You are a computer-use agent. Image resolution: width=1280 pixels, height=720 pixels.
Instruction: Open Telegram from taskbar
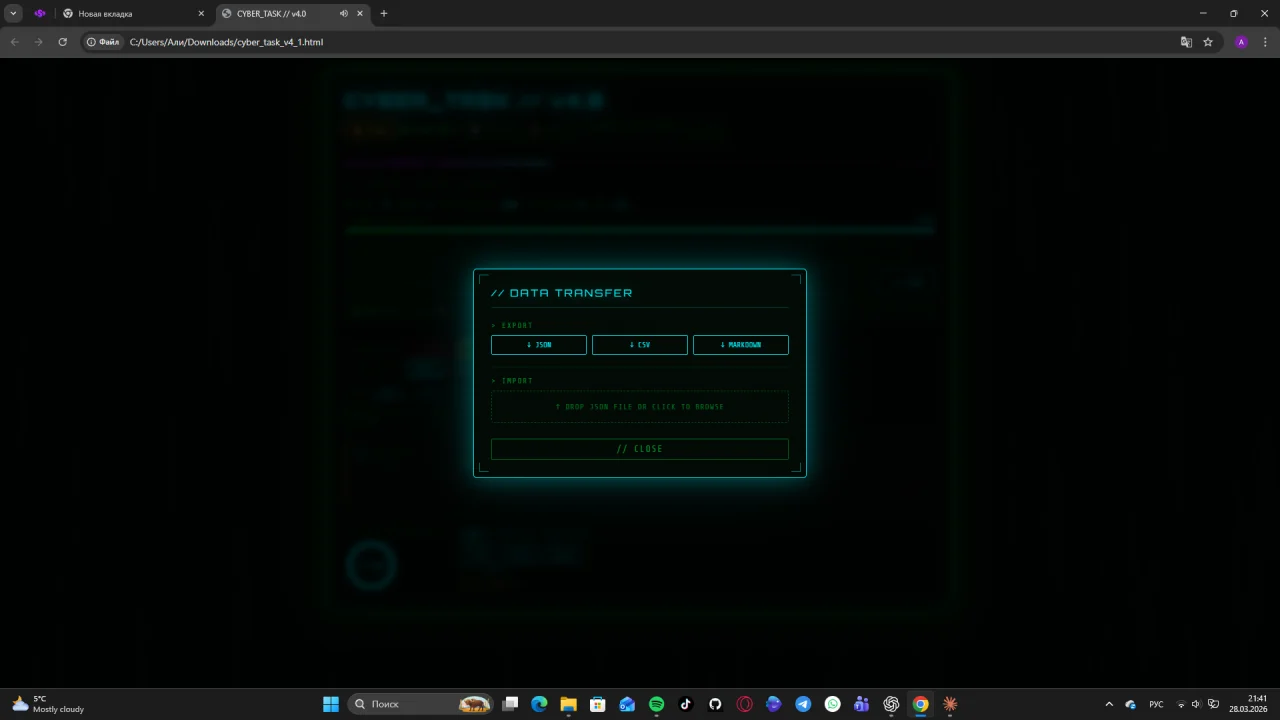803,704
